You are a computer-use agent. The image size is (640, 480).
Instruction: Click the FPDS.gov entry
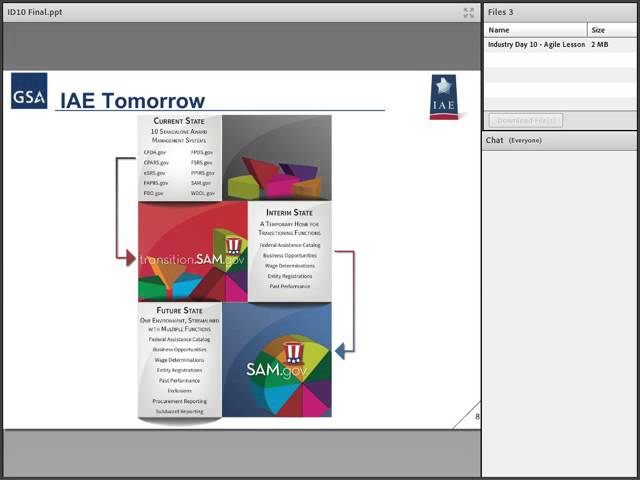click(202, 152)
